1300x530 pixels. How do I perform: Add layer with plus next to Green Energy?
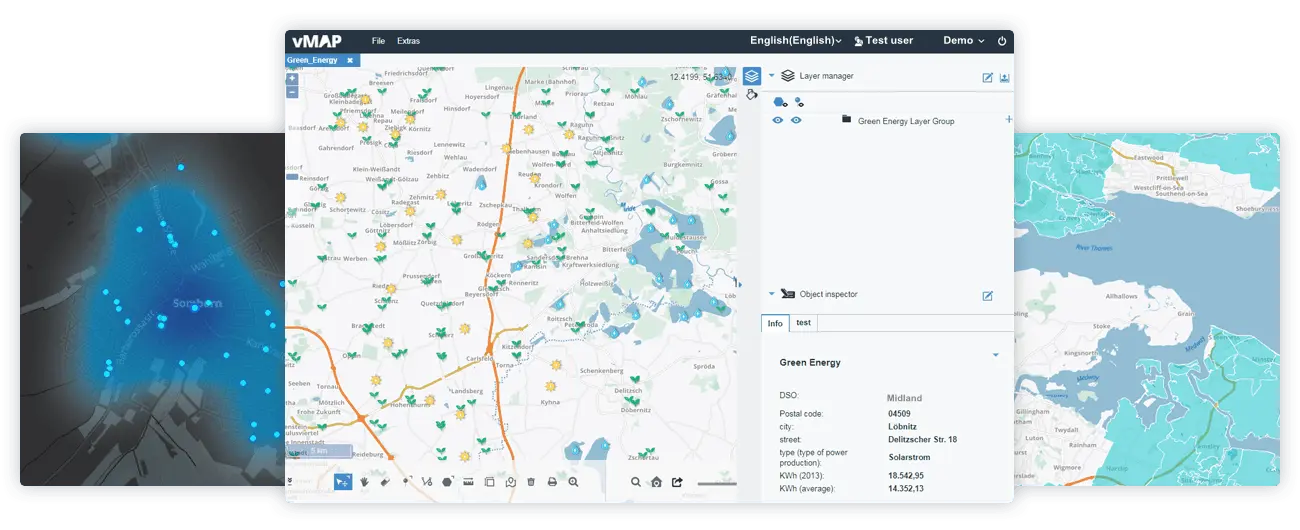1008,120
